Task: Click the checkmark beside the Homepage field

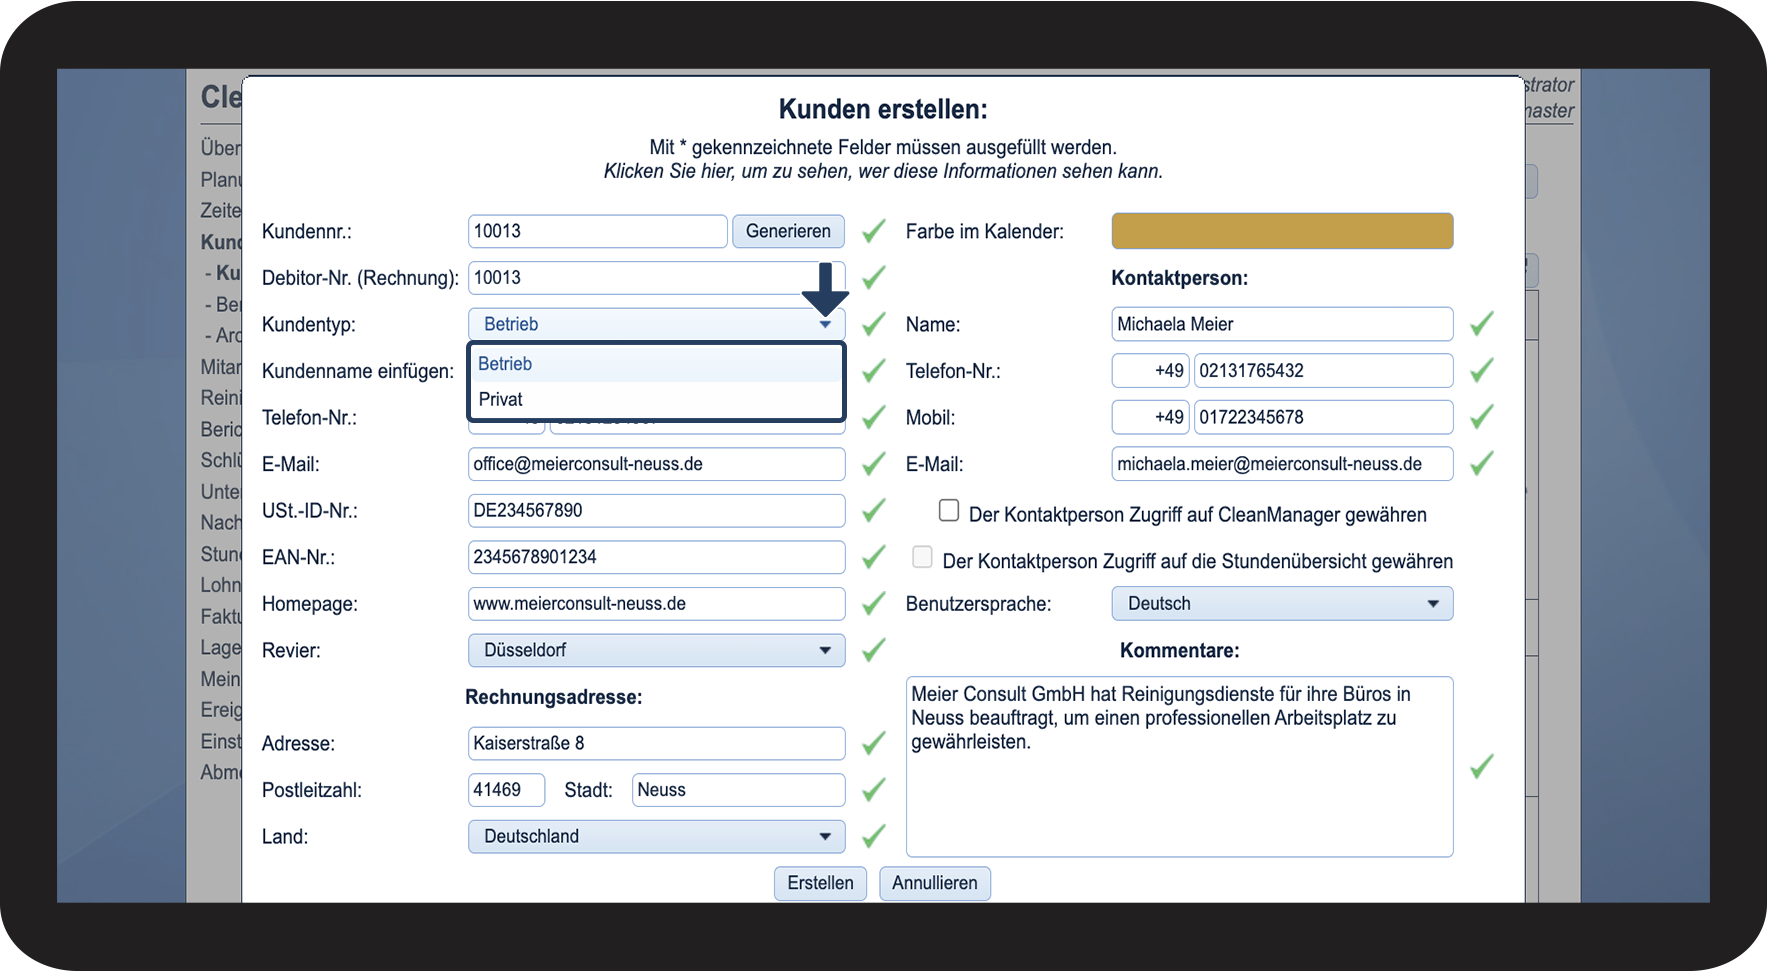Action: click(873, 604)
